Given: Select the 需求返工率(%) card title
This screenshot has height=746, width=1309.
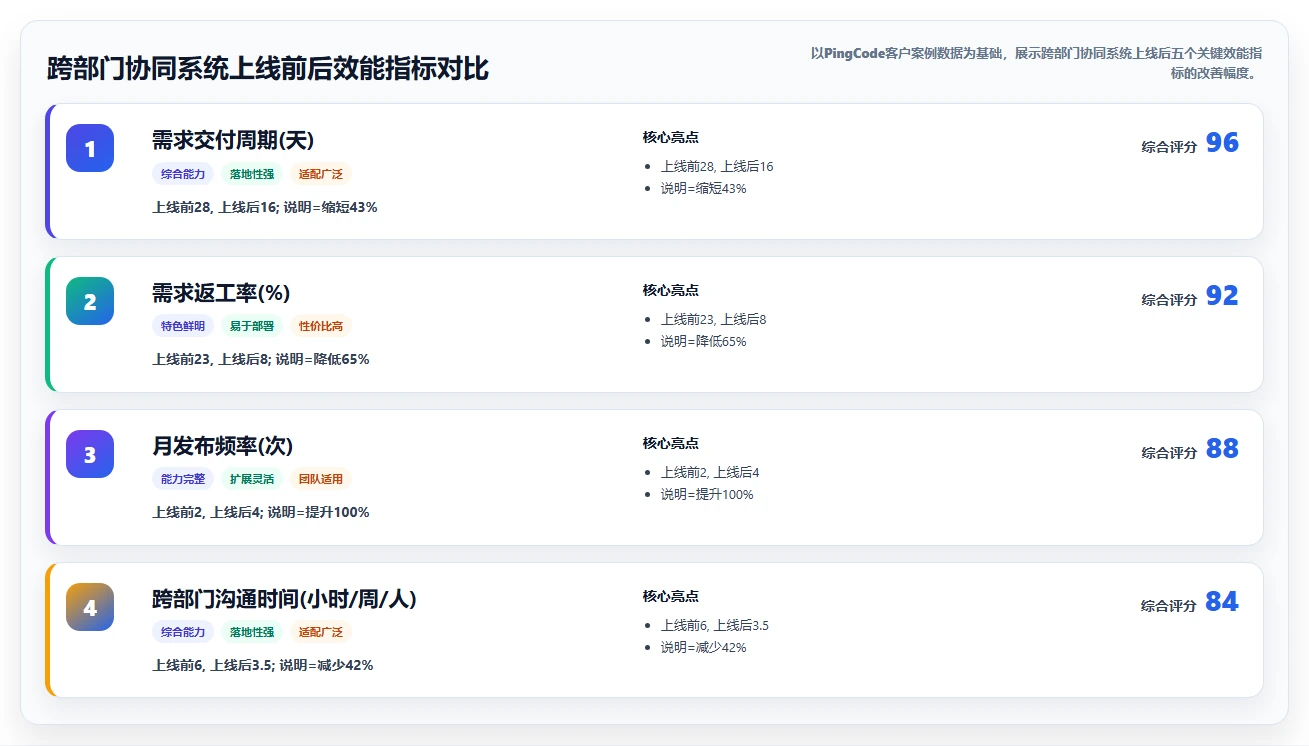Looking at the screenshot, I should coord(221,293).
